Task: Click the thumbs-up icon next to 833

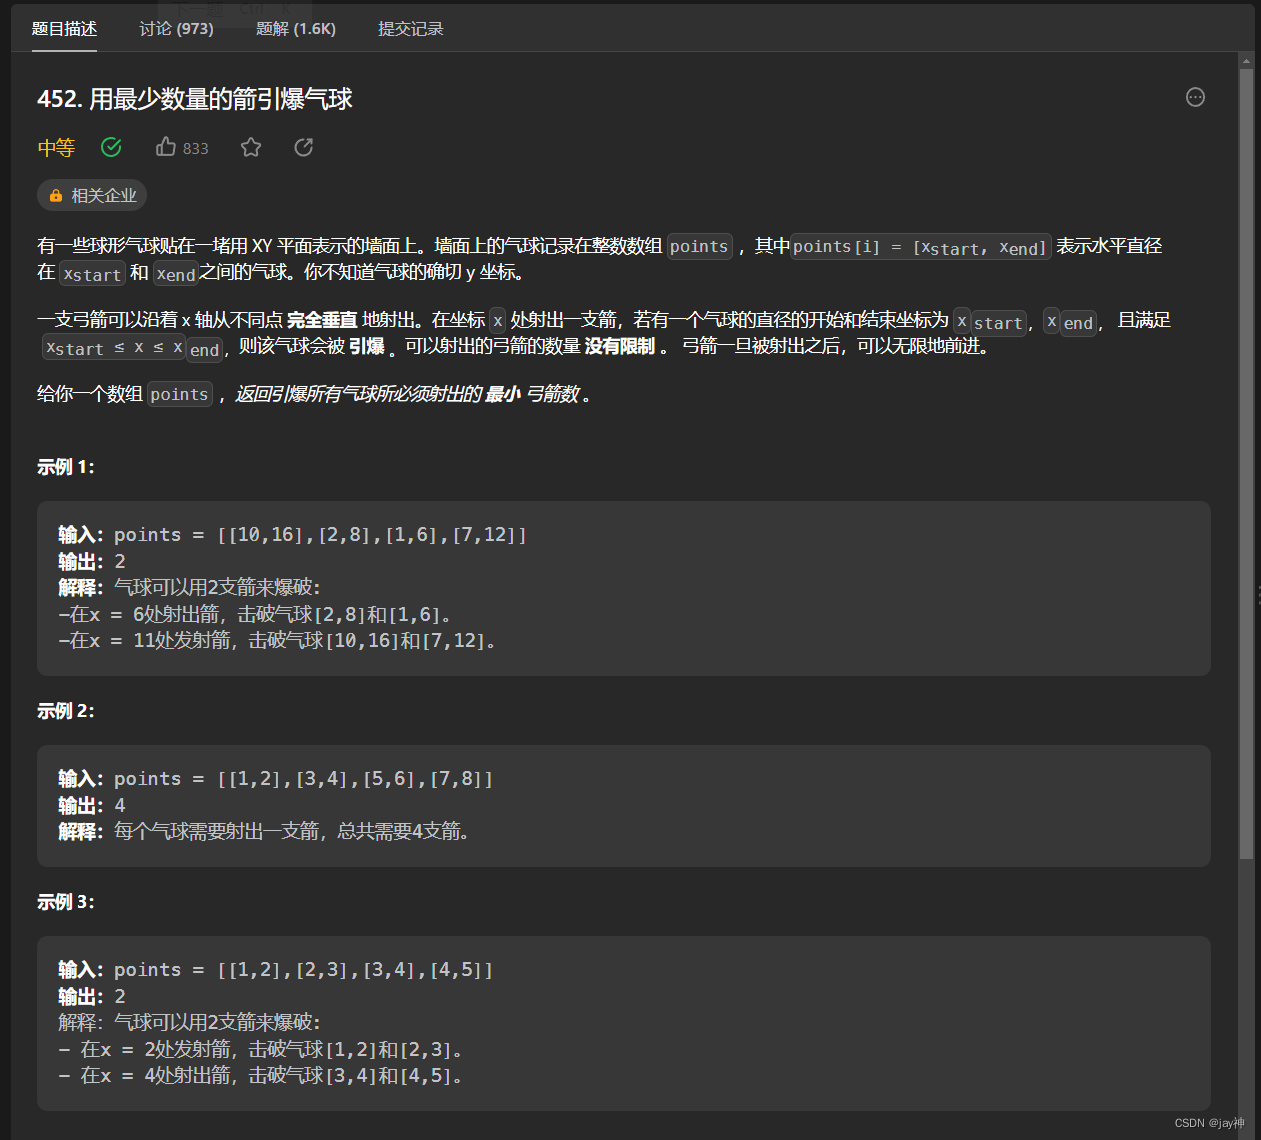Action: [x=165, y=146]
